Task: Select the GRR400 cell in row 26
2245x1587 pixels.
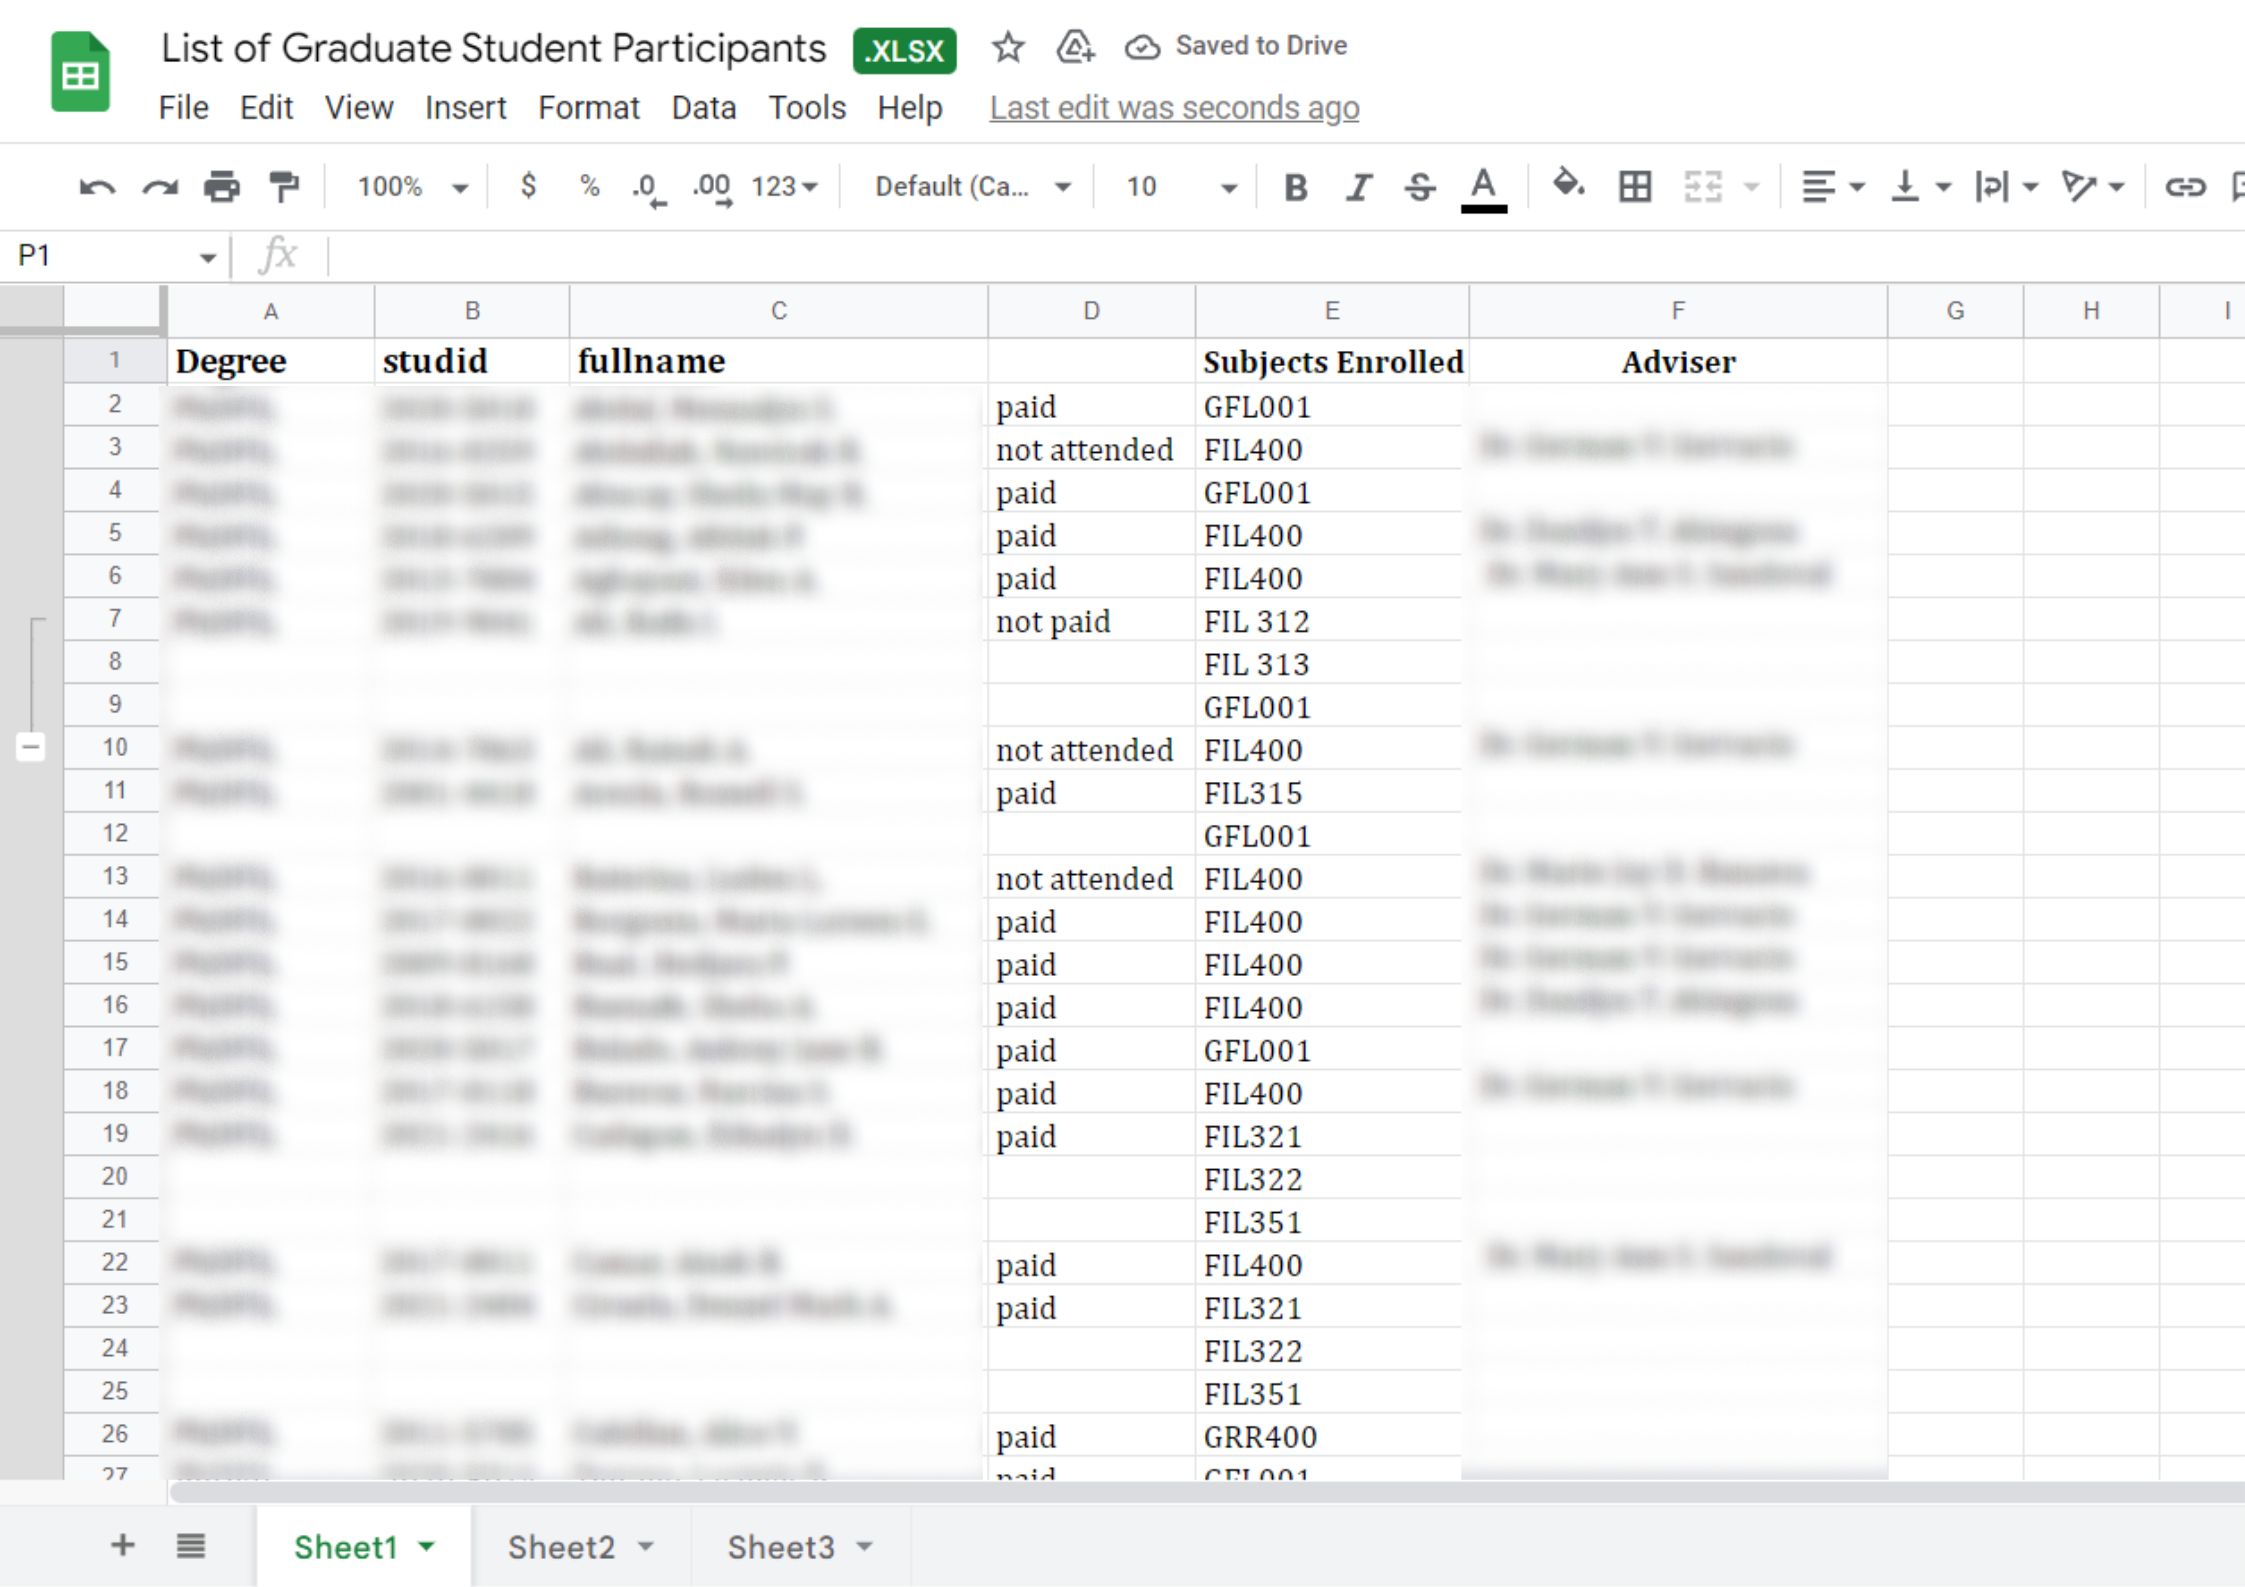Action: [1332, 1436]
